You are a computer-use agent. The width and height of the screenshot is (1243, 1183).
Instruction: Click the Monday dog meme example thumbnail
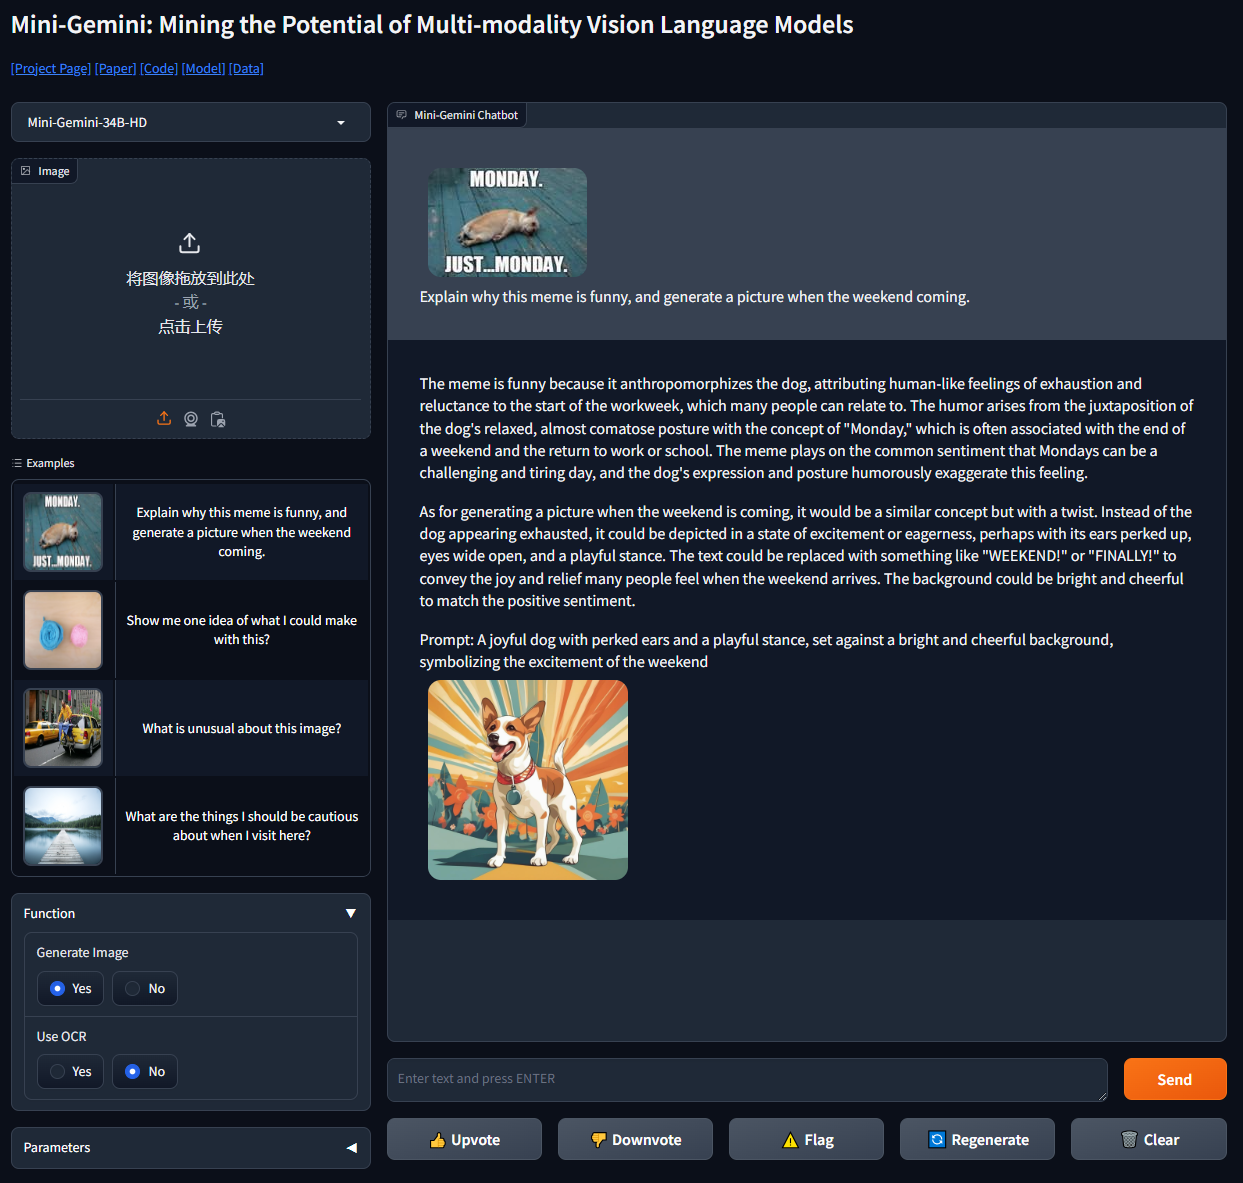(x=63, y=532)
